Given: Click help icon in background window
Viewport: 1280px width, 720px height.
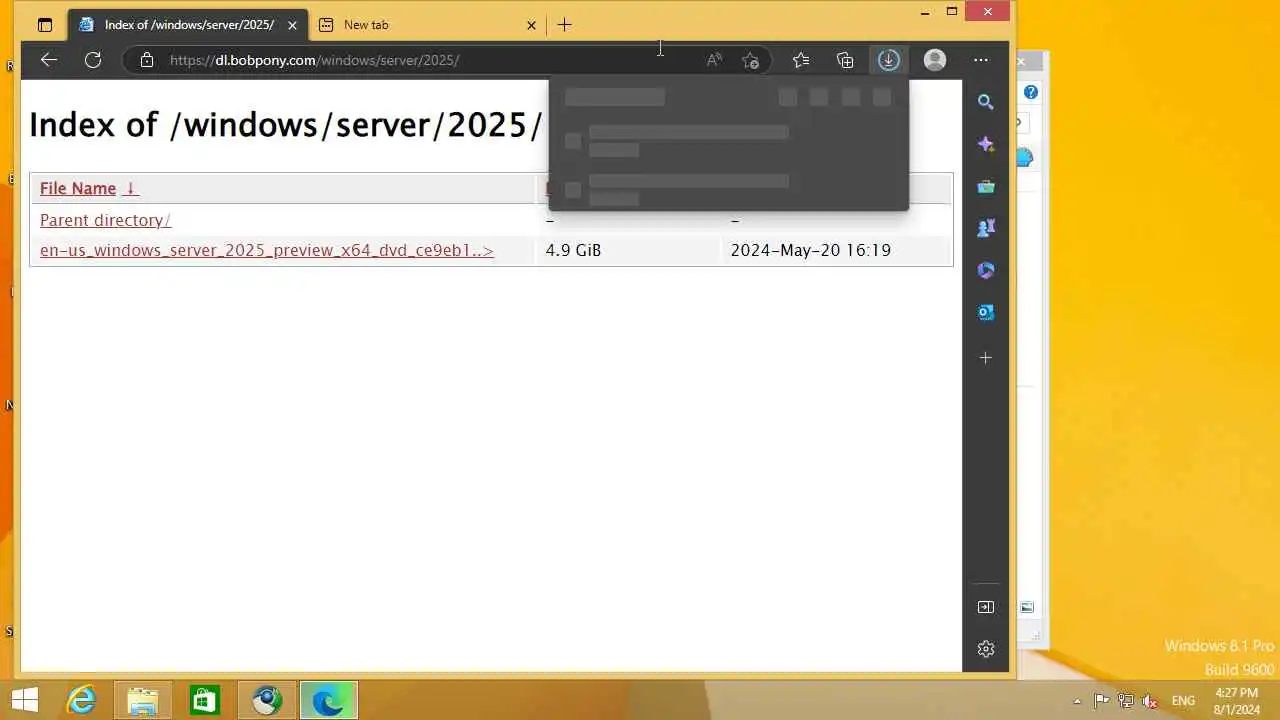Looking at the screenshot, I should (1031, 93).
